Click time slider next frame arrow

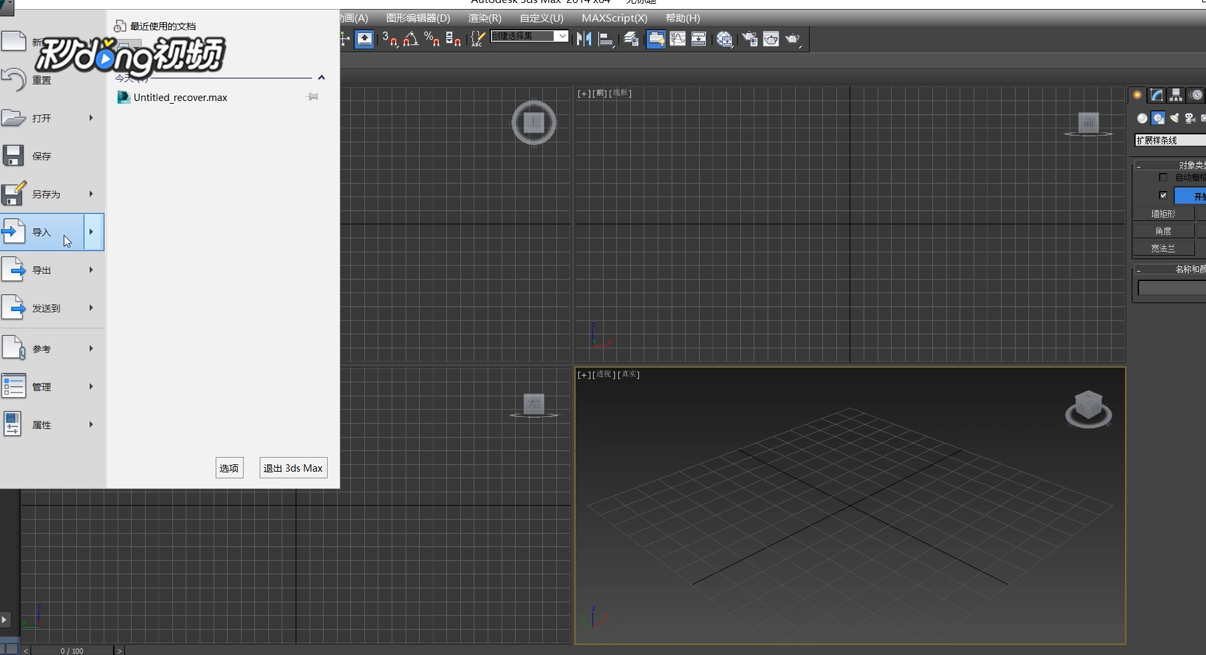119,650
